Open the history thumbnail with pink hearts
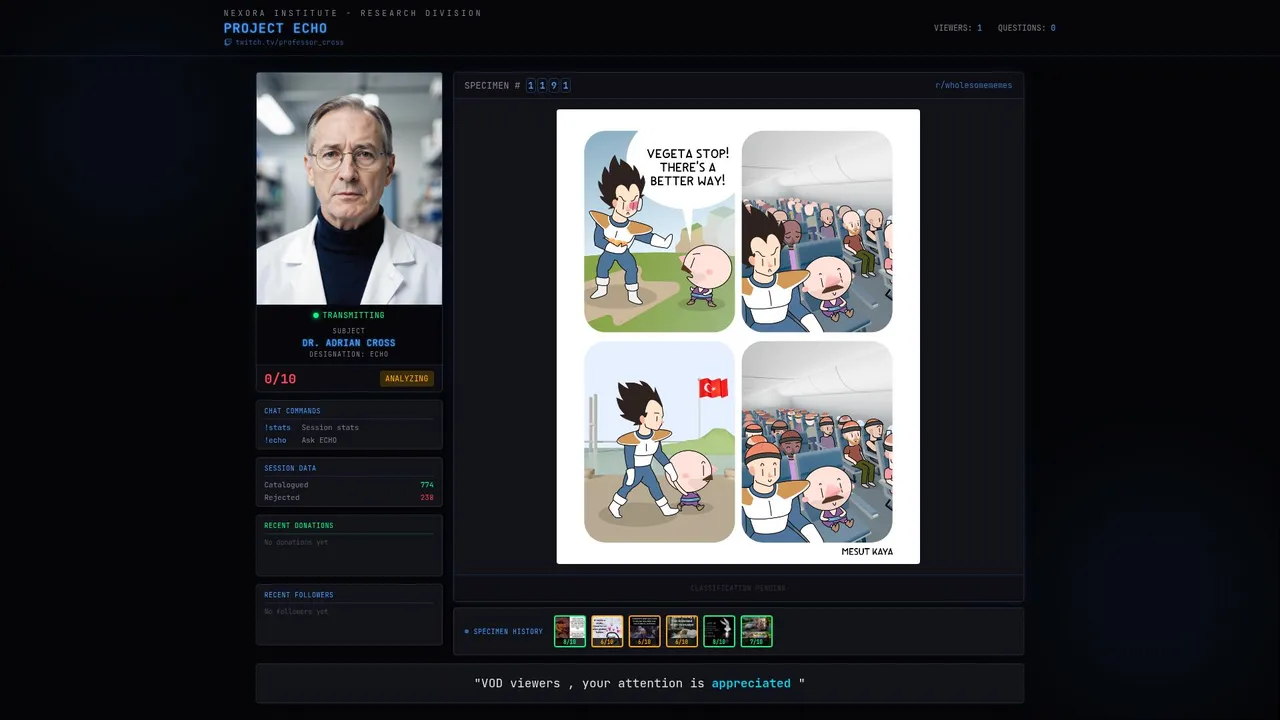The width and height of the screenshot is (1280, 720). click(x=607, y=631)
